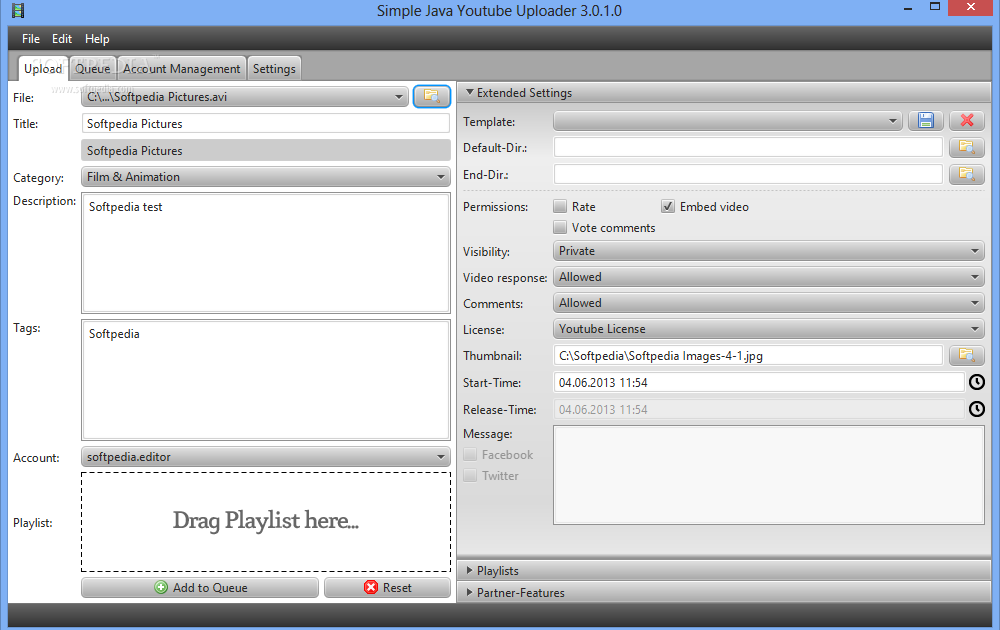Image resolution: width=1000 pixels, height=630 pixels.
Task: Open the Release-Time clock picker
Action: coord(976,409)
